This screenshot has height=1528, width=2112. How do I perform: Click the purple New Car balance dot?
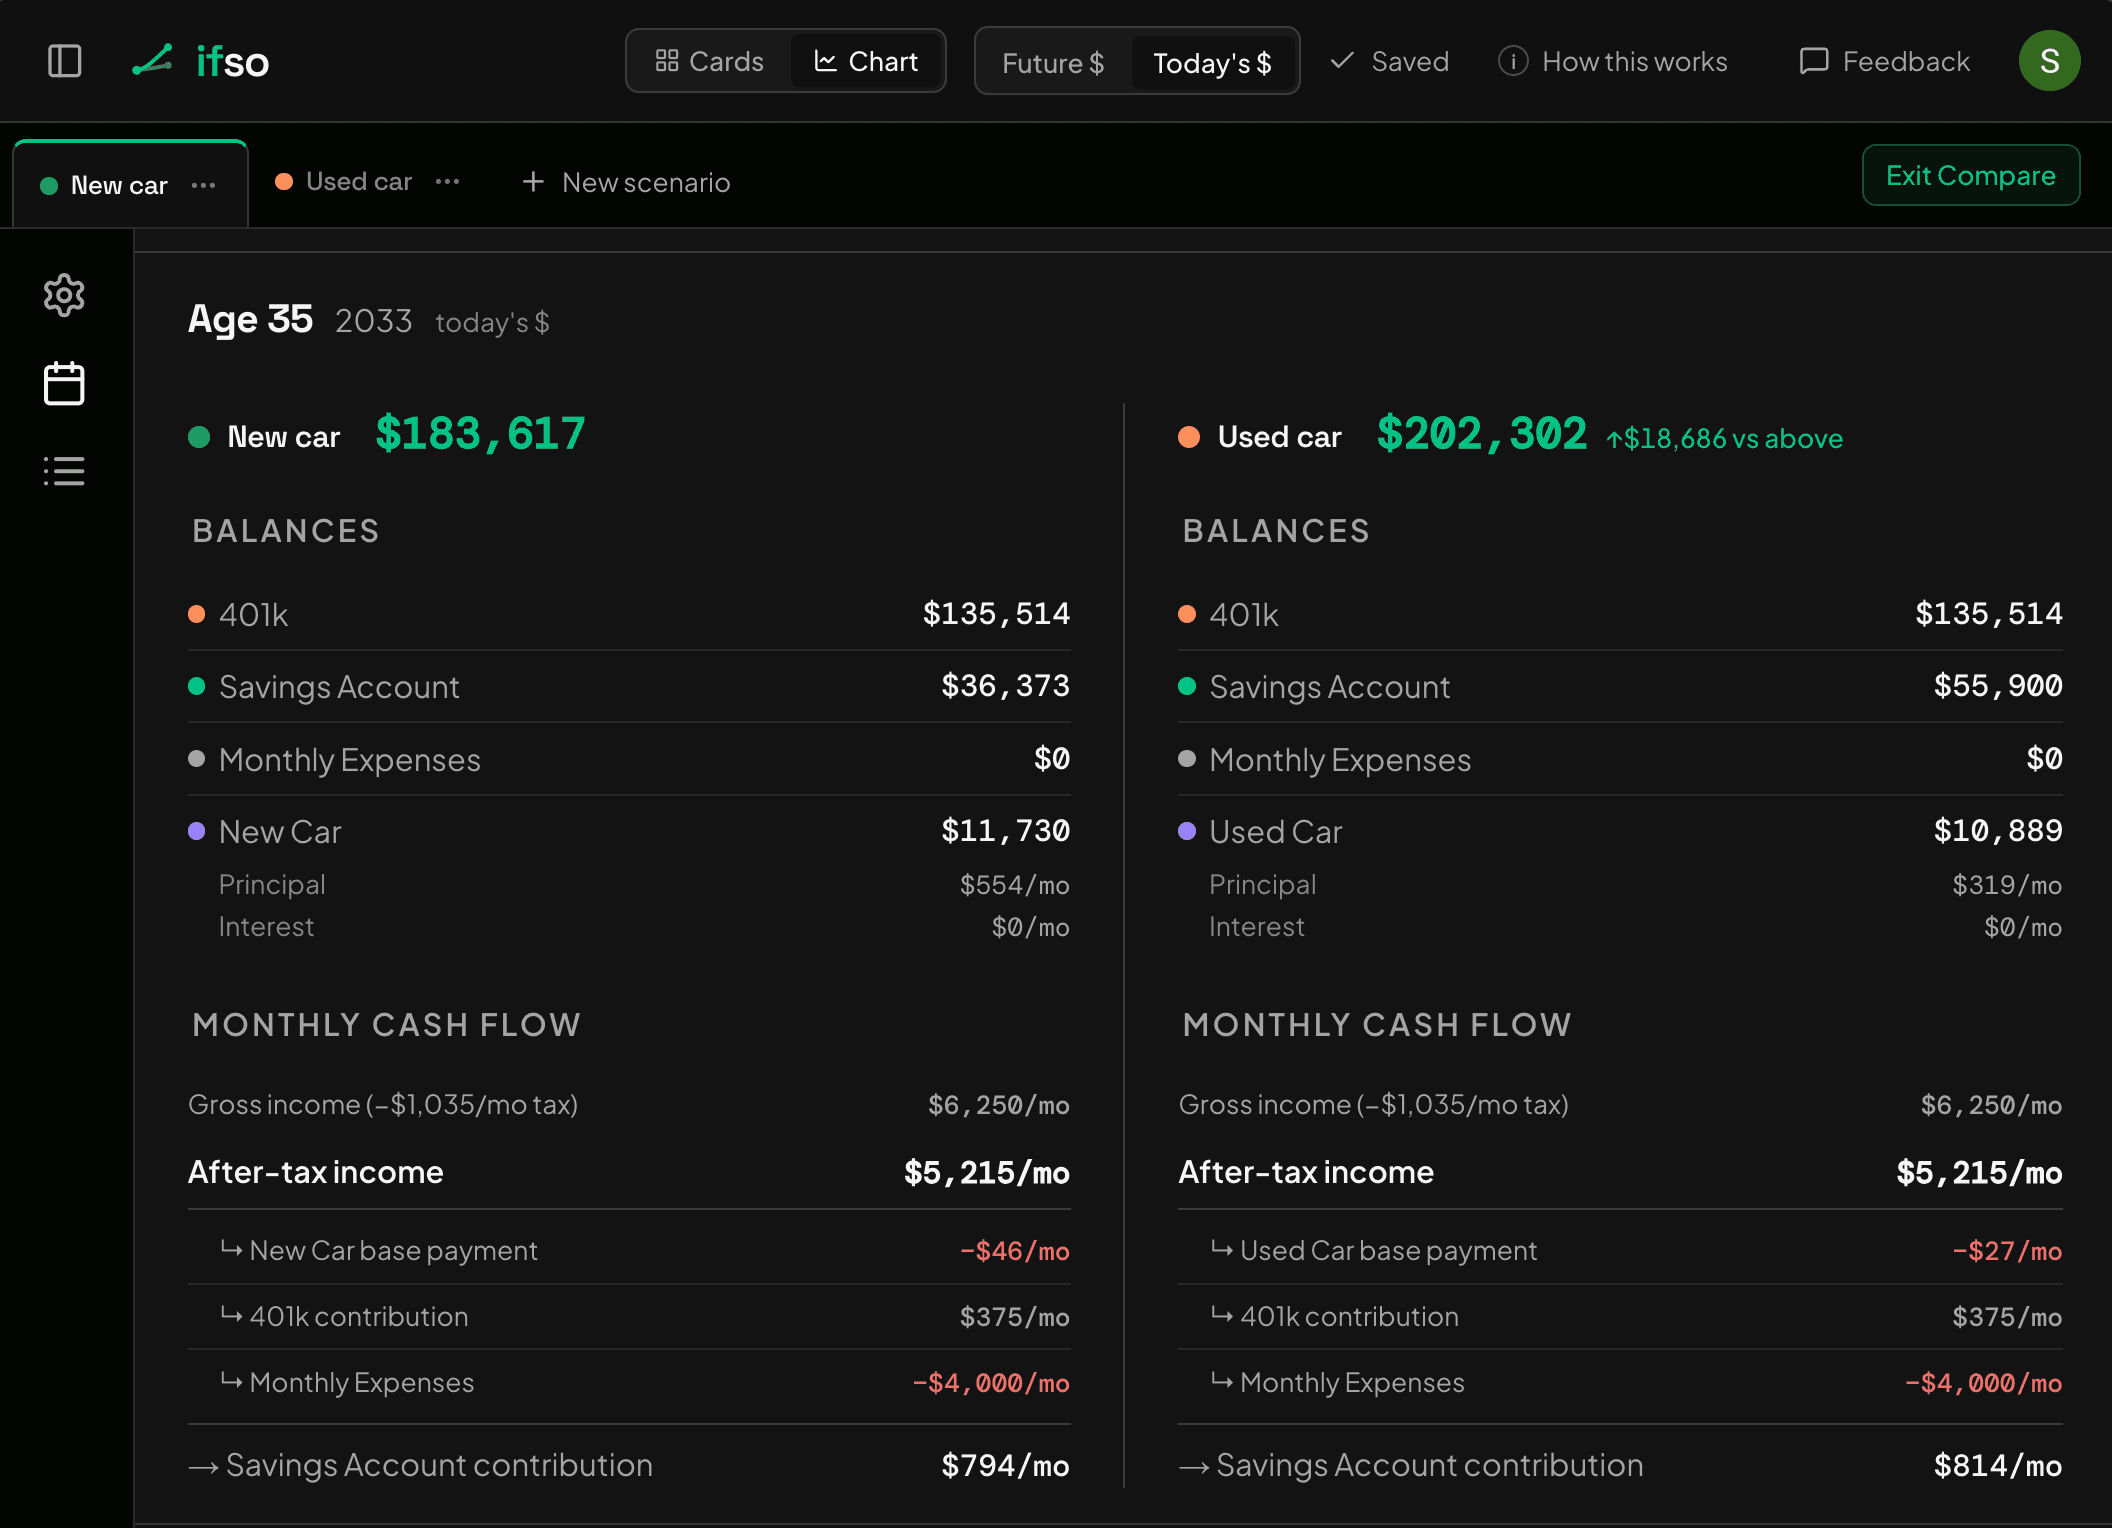[x=197, y=831]
